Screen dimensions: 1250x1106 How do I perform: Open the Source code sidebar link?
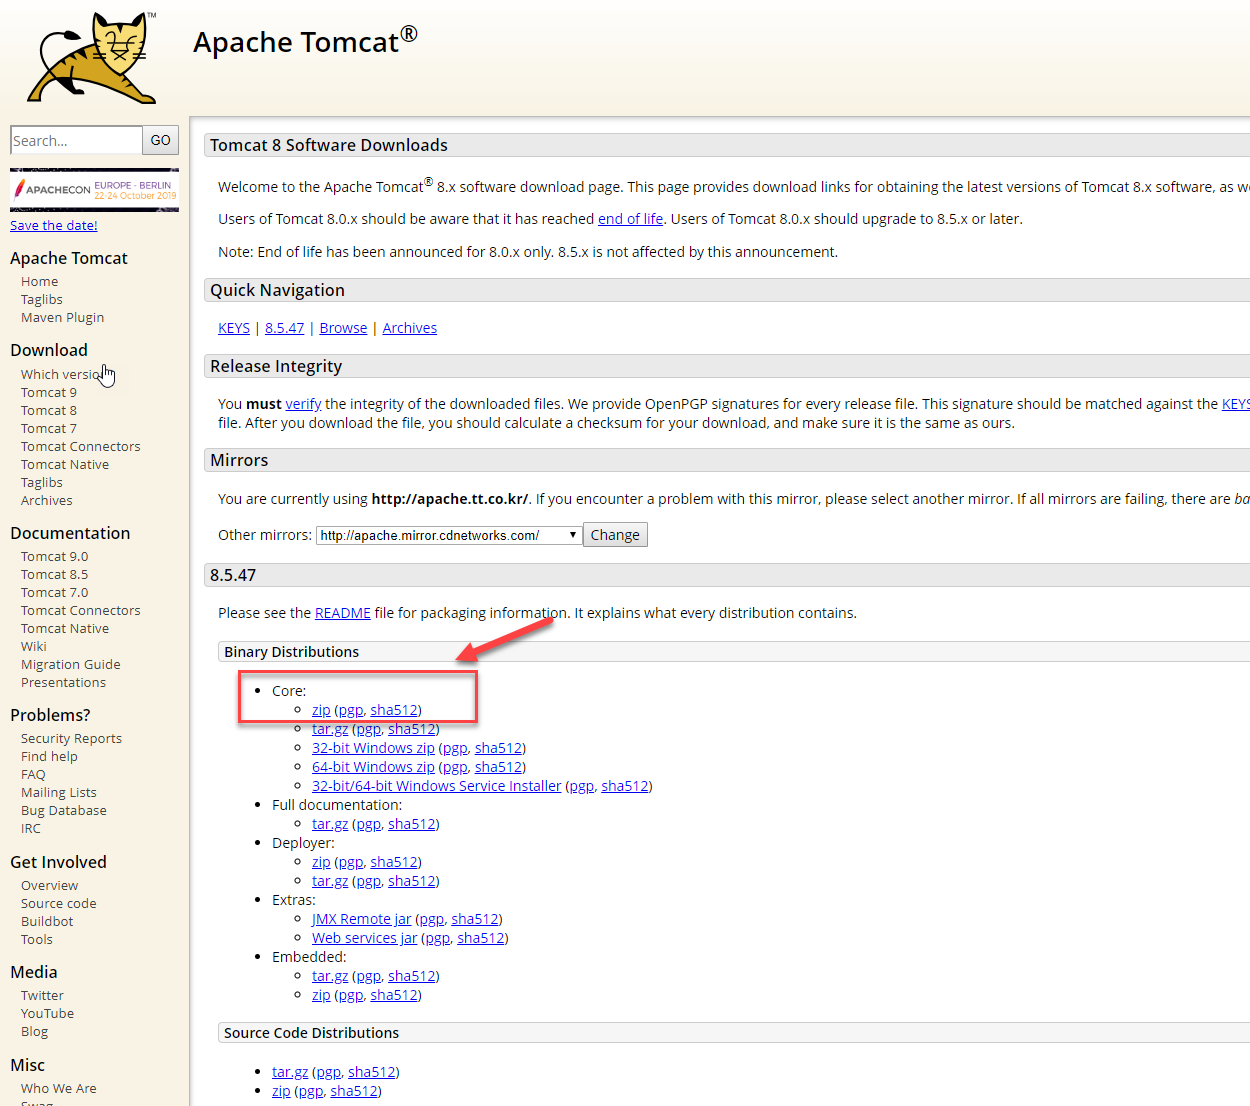[x=59, y=904]
